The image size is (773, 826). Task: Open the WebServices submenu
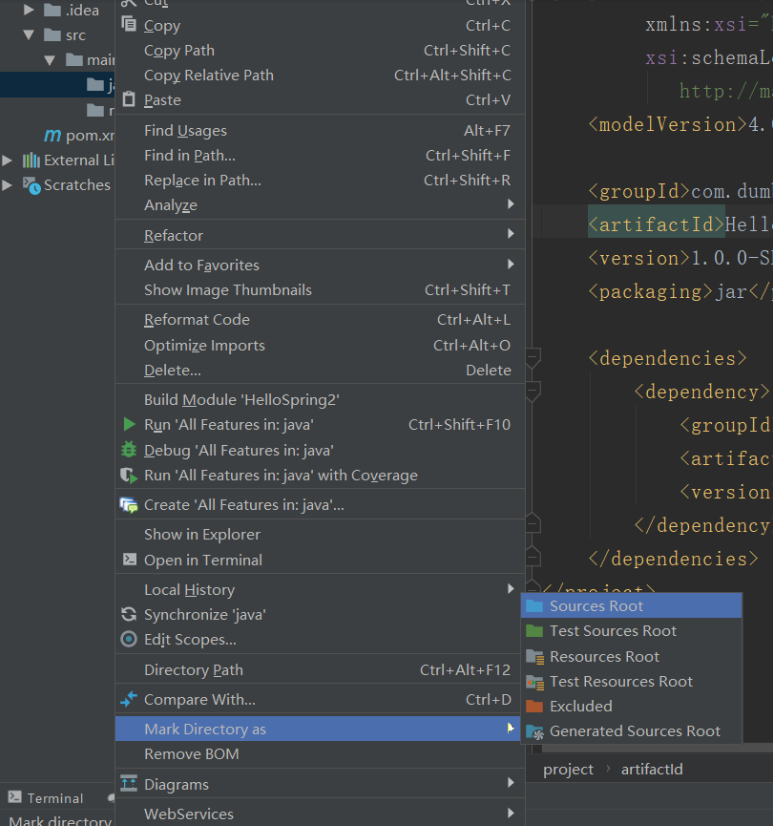(320, 814)
